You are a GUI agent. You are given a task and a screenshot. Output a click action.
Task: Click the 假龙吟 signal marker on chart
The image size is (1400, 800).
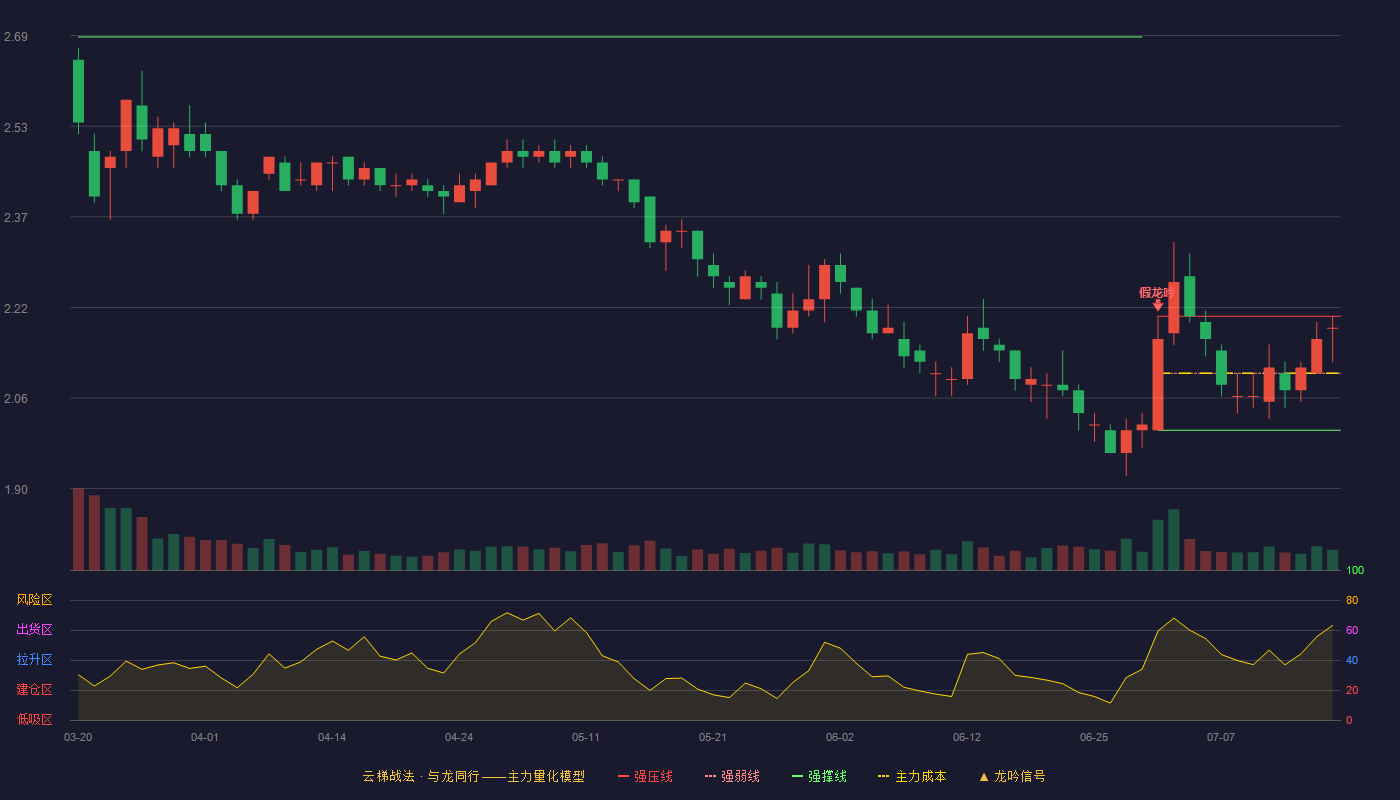[1157, 297]
